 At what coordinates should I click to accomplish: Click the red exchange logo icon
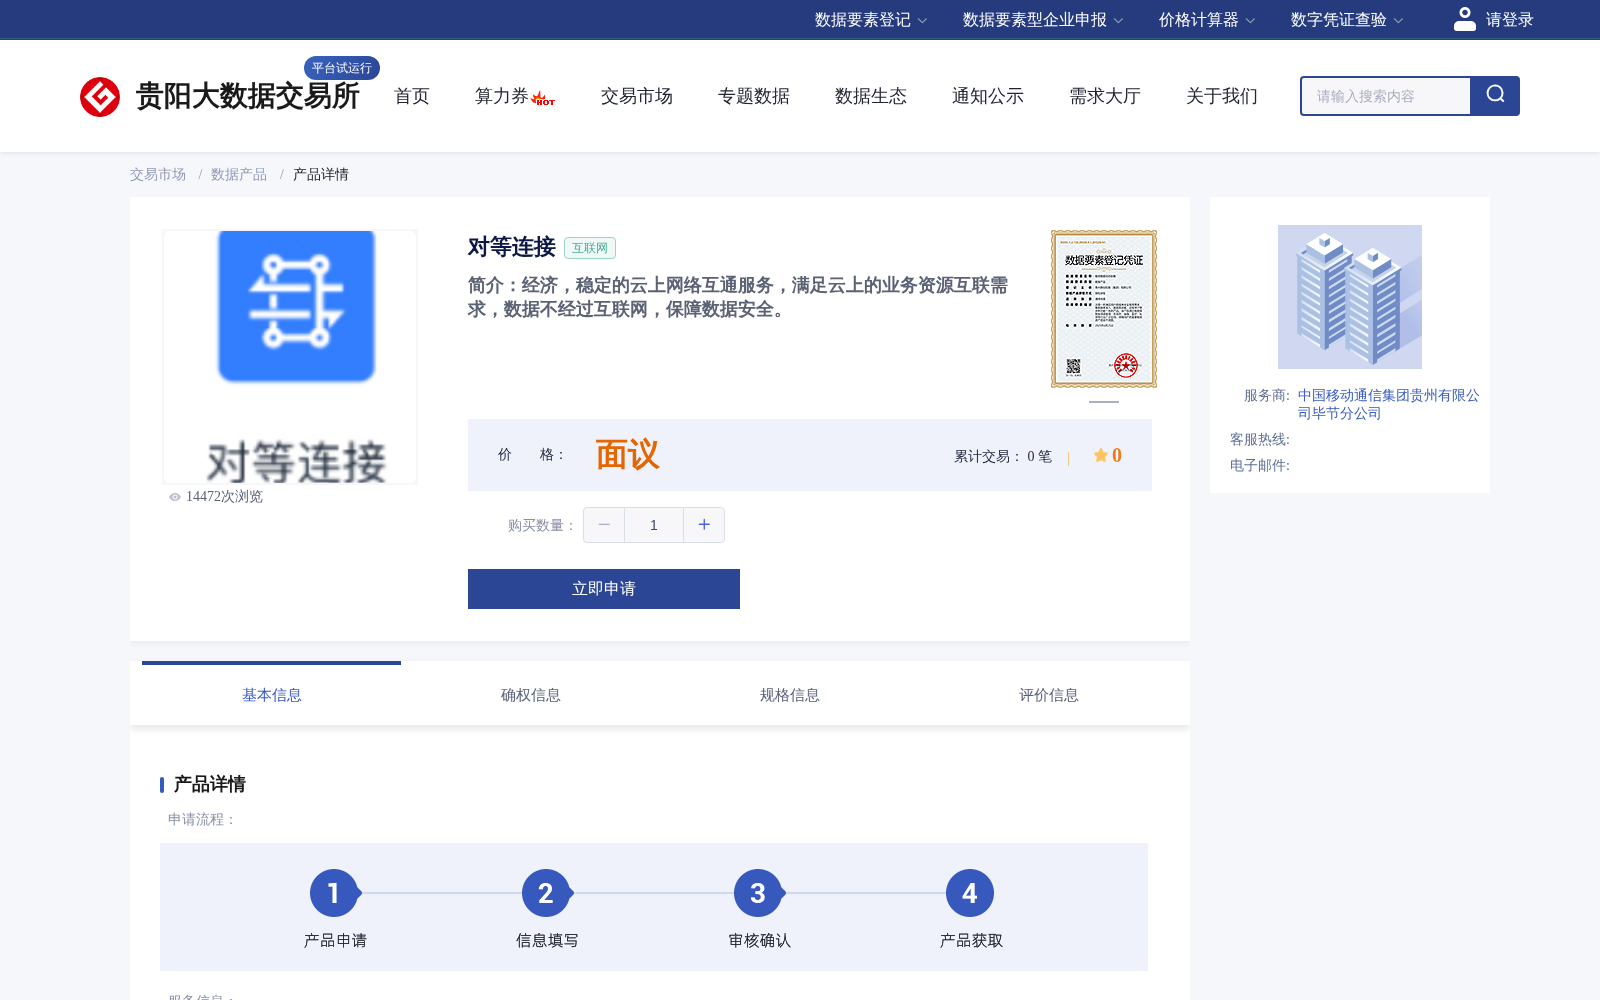pyautogui.click(x=100, y=97)
